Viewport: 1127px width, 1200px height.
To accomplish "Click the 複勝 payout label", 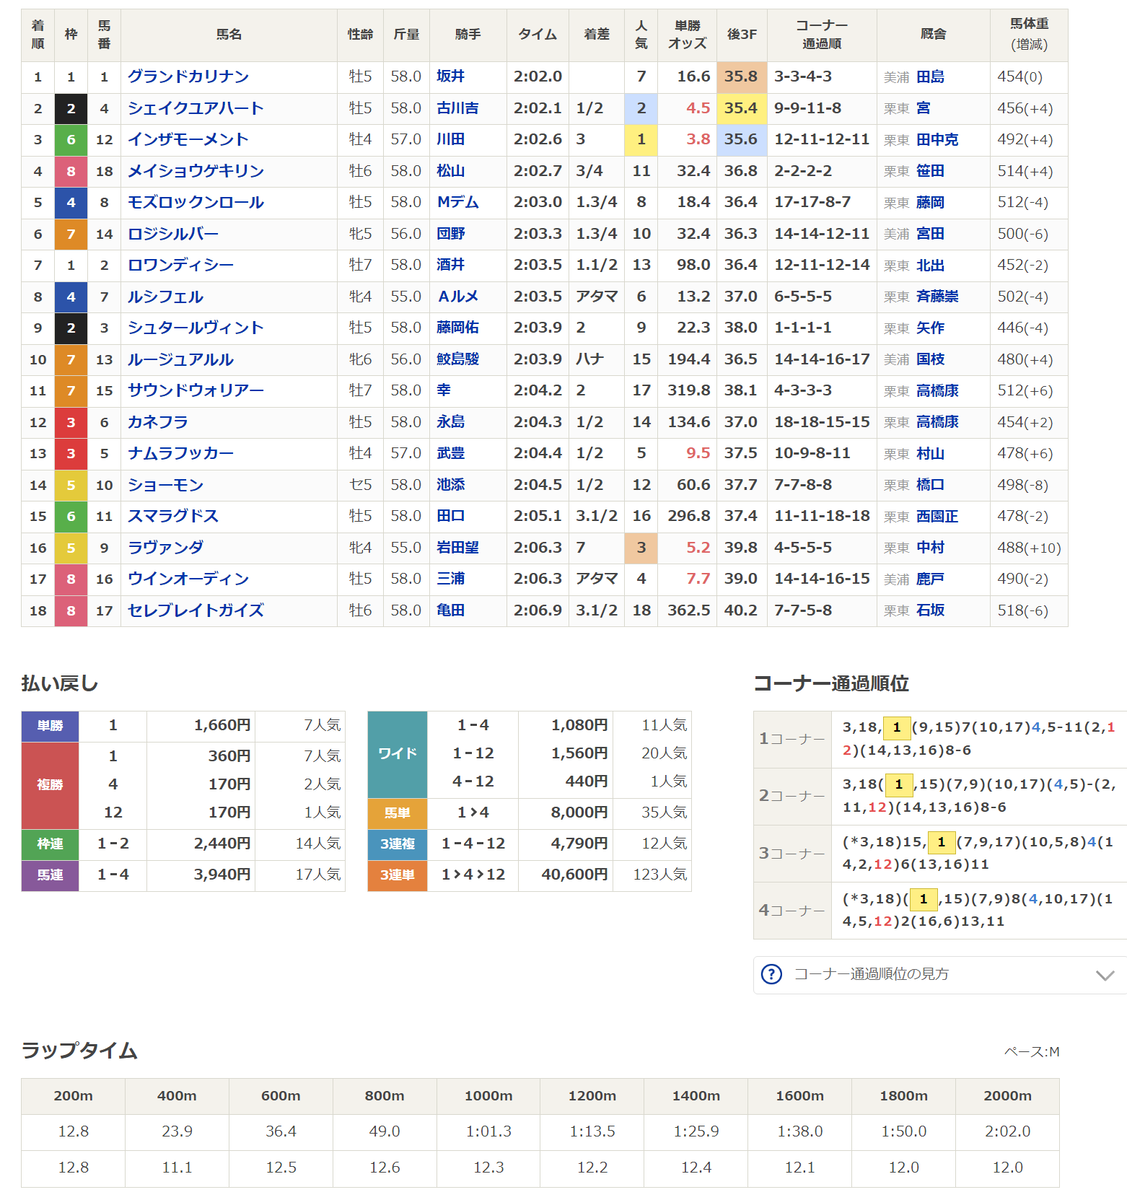I will point(50,785).
